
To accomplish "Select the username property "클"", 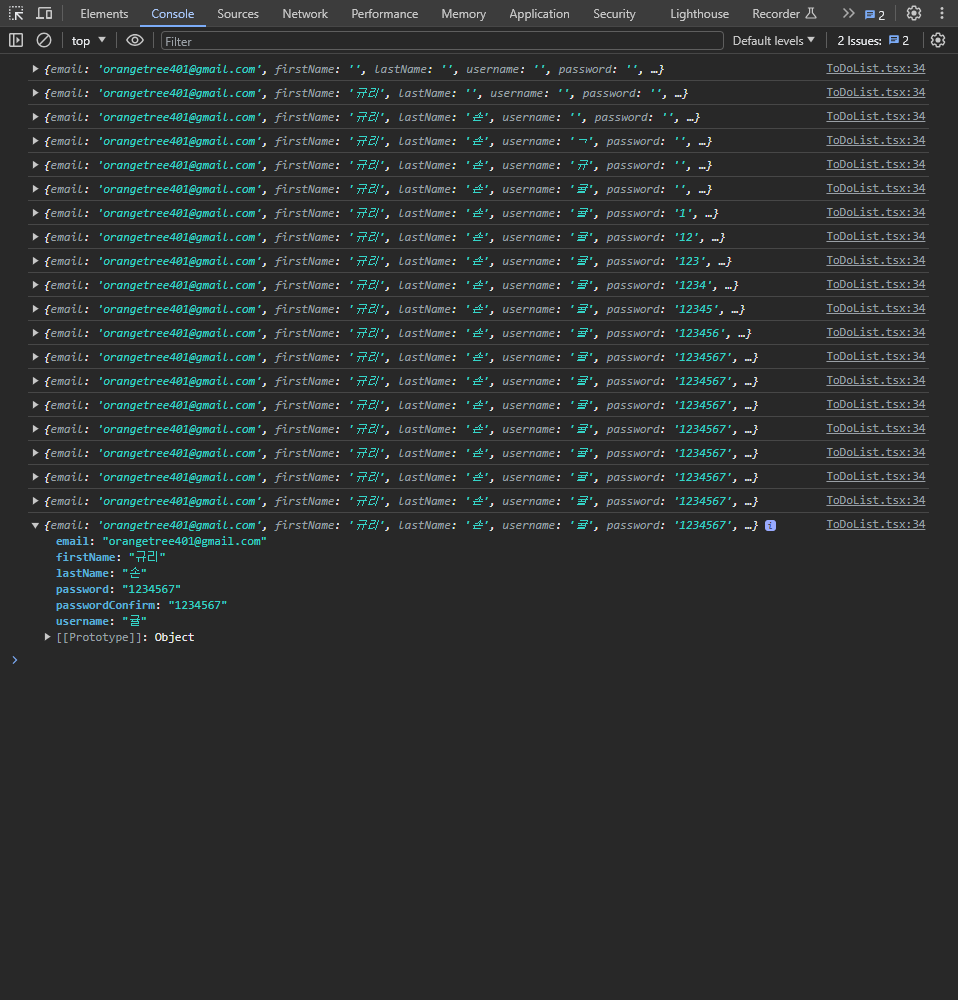I will click(134, 621).
